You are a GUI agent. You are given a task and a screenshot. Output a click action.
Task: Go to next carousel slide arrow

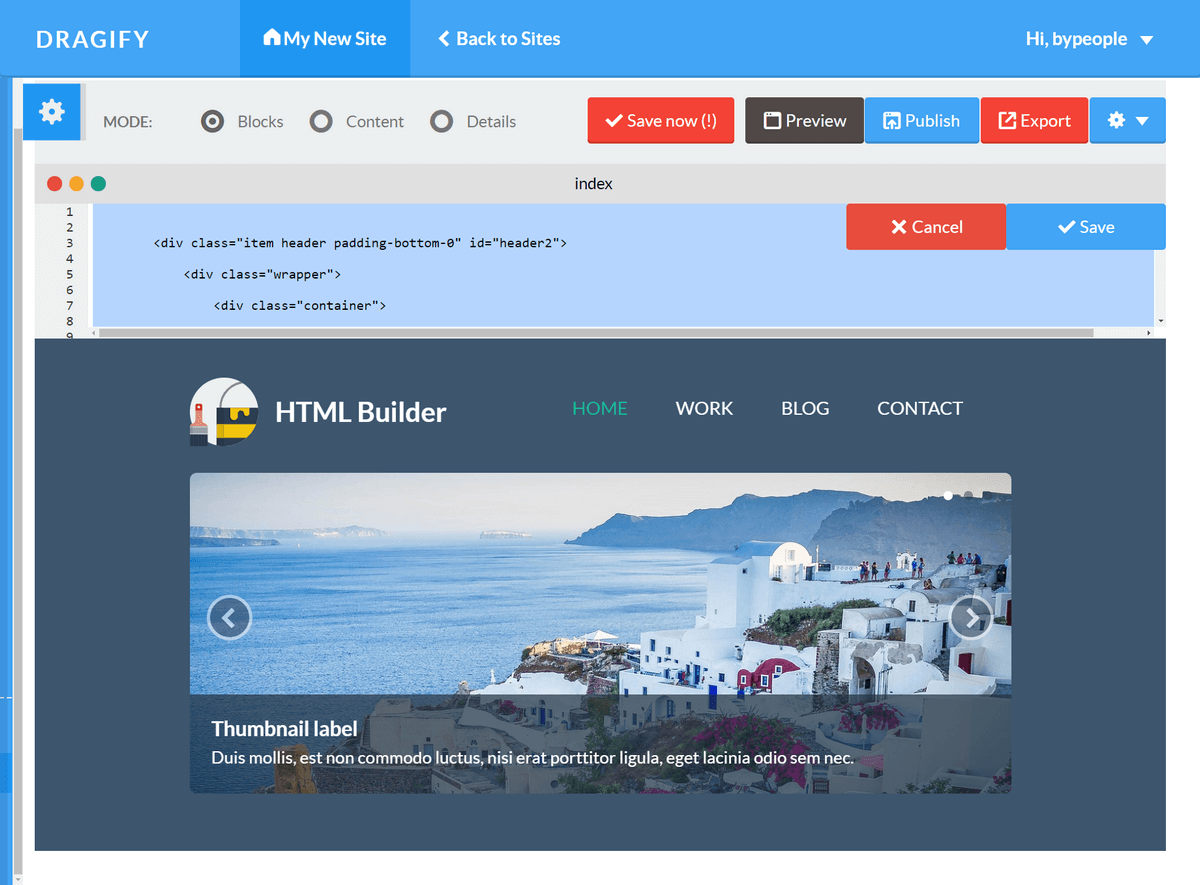pos(971,618)
